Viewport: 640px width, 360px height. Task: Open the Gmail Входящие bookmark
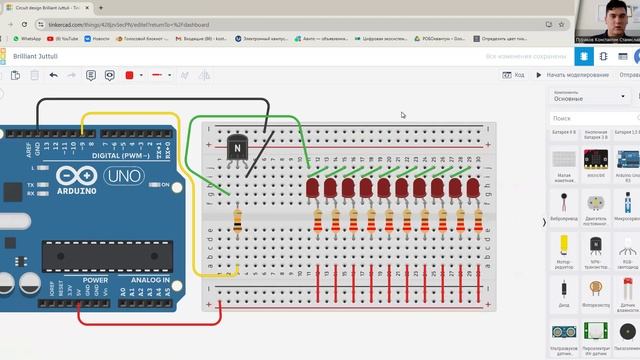(x=201, y=39)
